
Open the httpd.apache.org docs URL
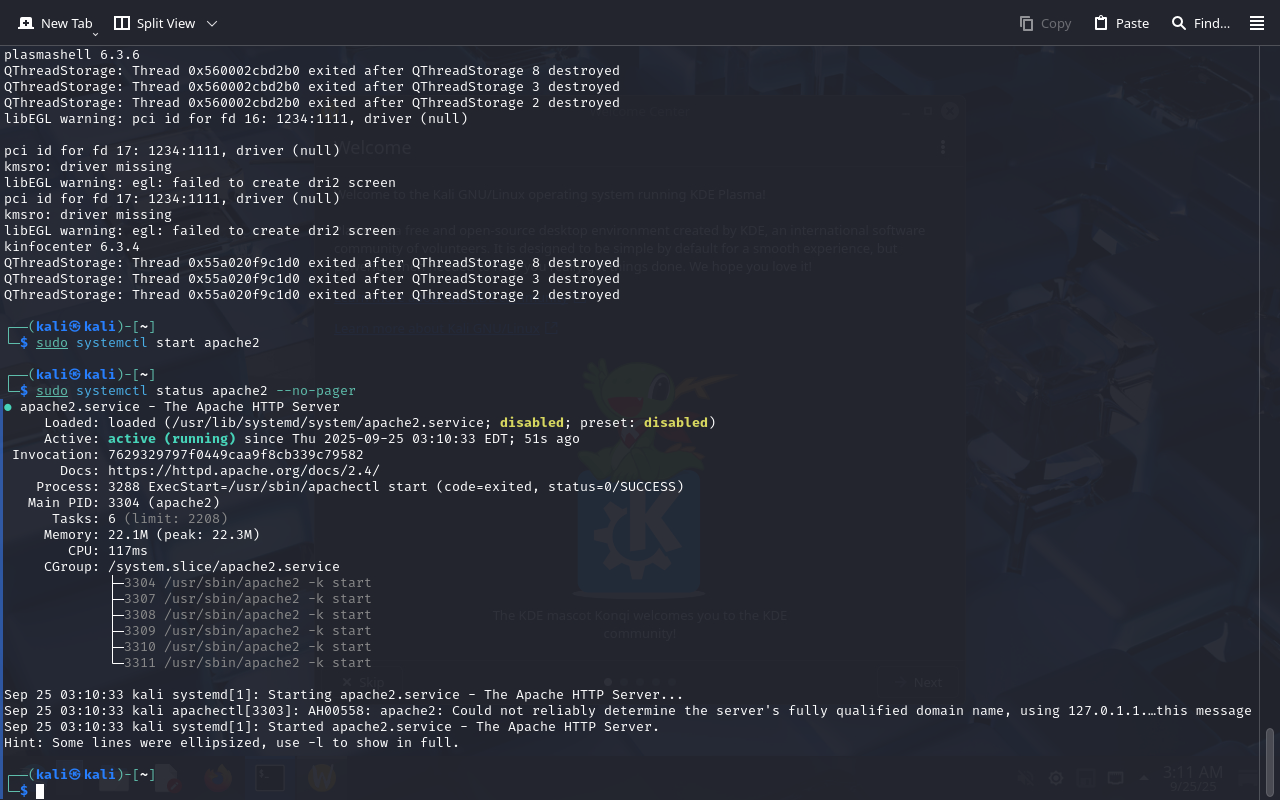pyautogui.click(x=243, y=471)
